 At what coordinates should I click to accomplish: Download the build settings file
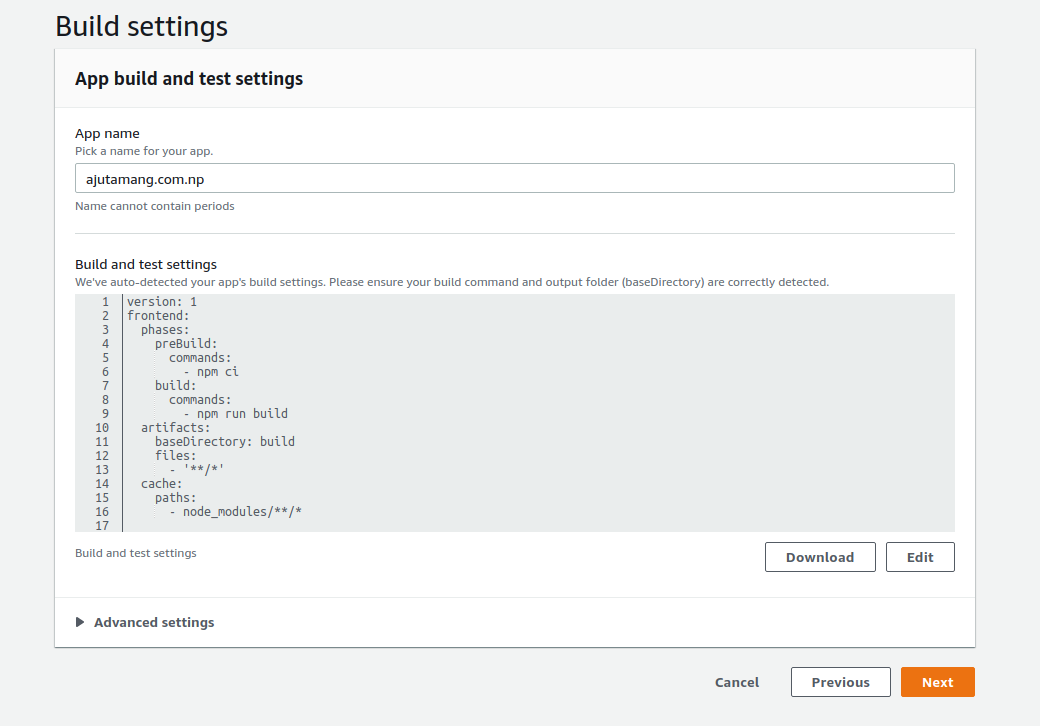(x=819, y=557)
